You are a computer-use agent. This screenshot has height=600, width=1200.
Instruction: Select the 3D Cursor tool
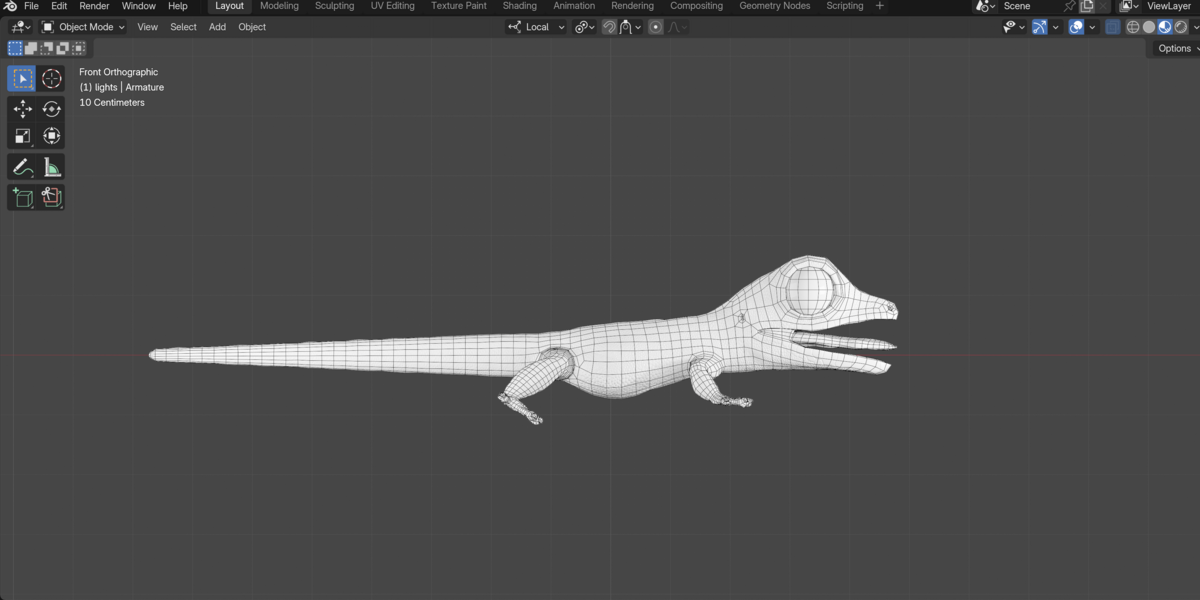tap(52, 79)
